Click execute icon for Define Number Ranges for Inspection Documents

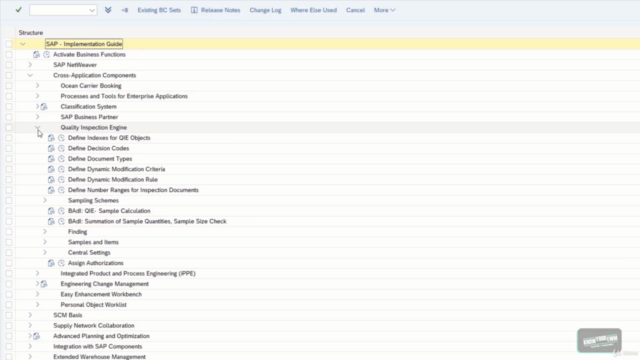point(61,190)
